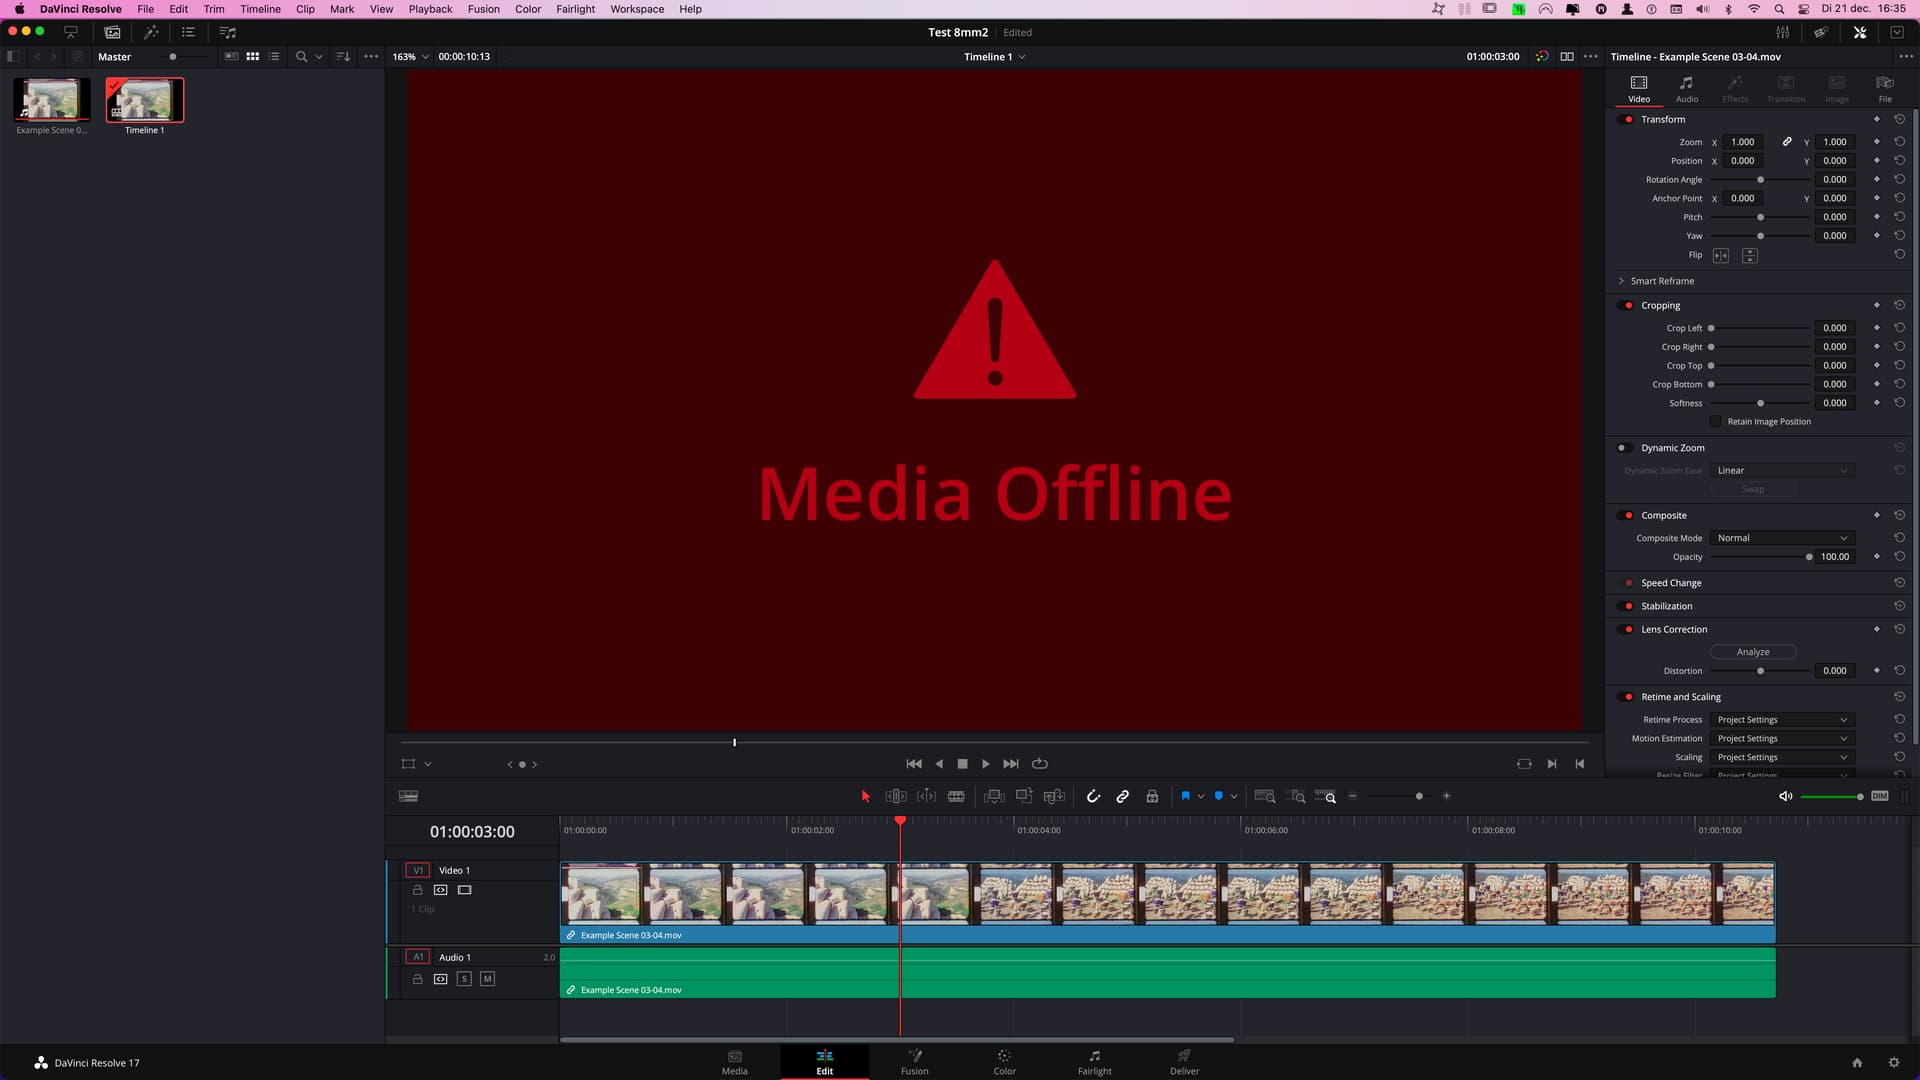Open the Playback menu
The width and height of the screenshot is (1920, 1080).
[x=430, y=9]
